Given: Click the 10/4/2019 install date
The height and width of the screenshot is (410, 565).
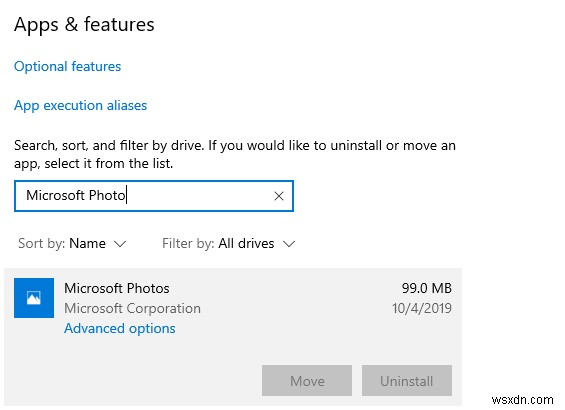Looking at the screenshot, I should (x=422, y=308).
